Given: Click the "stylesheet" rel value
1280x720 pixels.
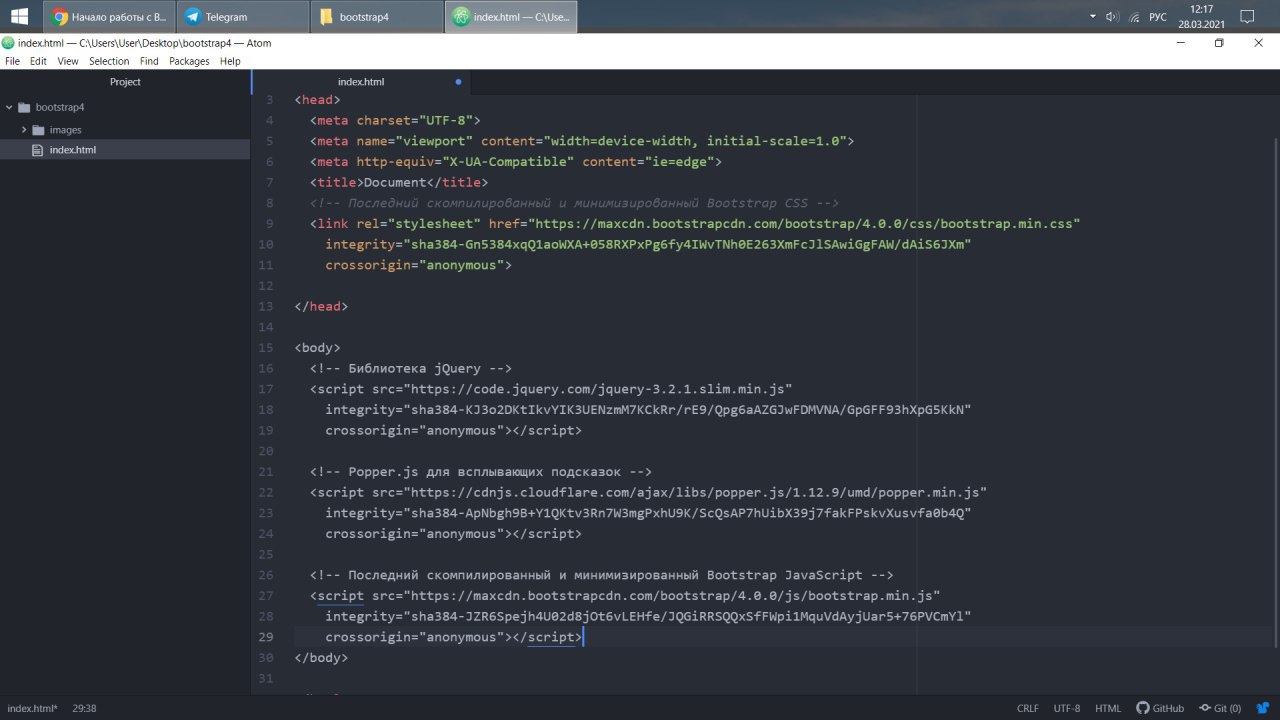Looking at the screenshot, I should (438, 224).
